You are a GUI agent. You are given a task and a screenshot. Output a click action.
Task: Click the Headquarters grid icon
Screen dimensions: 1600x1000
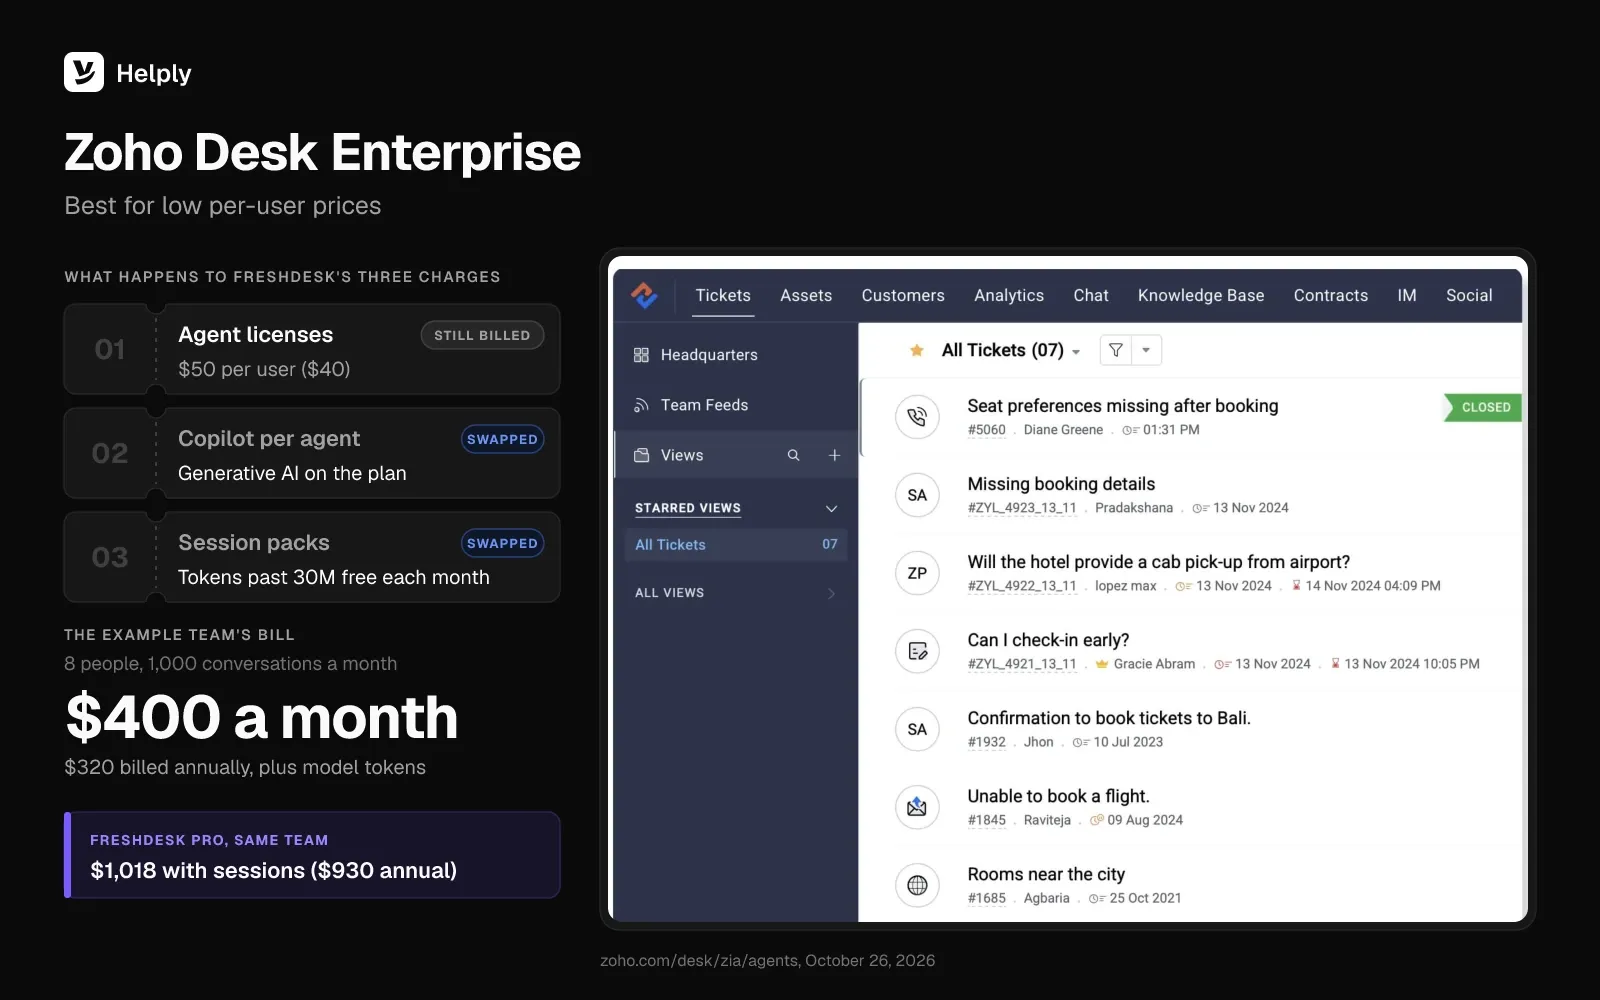click(642, 355)
